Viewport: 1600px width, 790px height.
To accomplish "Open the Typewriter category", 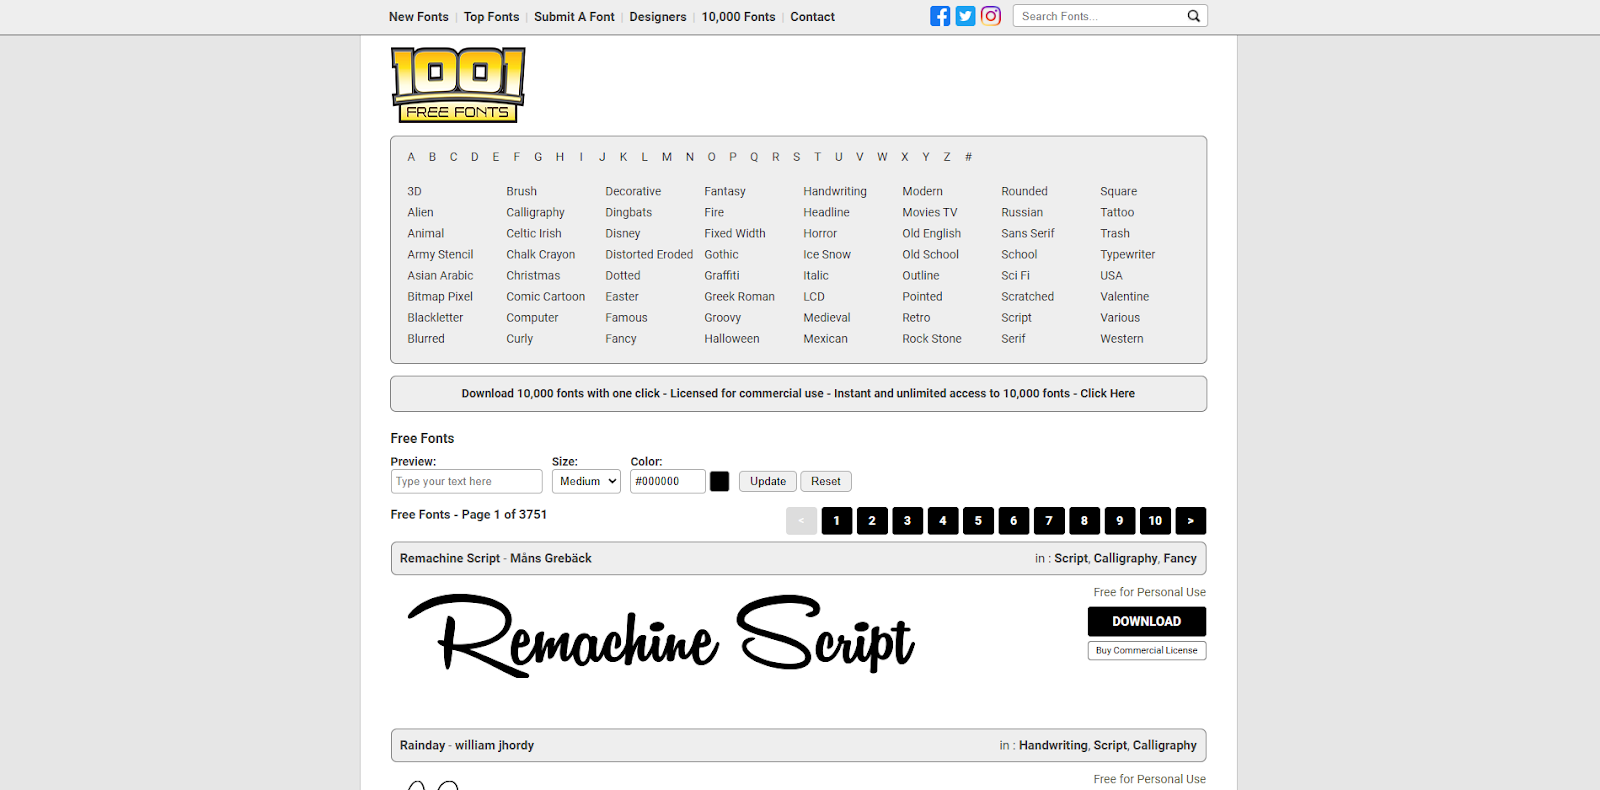I will [1127, 254].
